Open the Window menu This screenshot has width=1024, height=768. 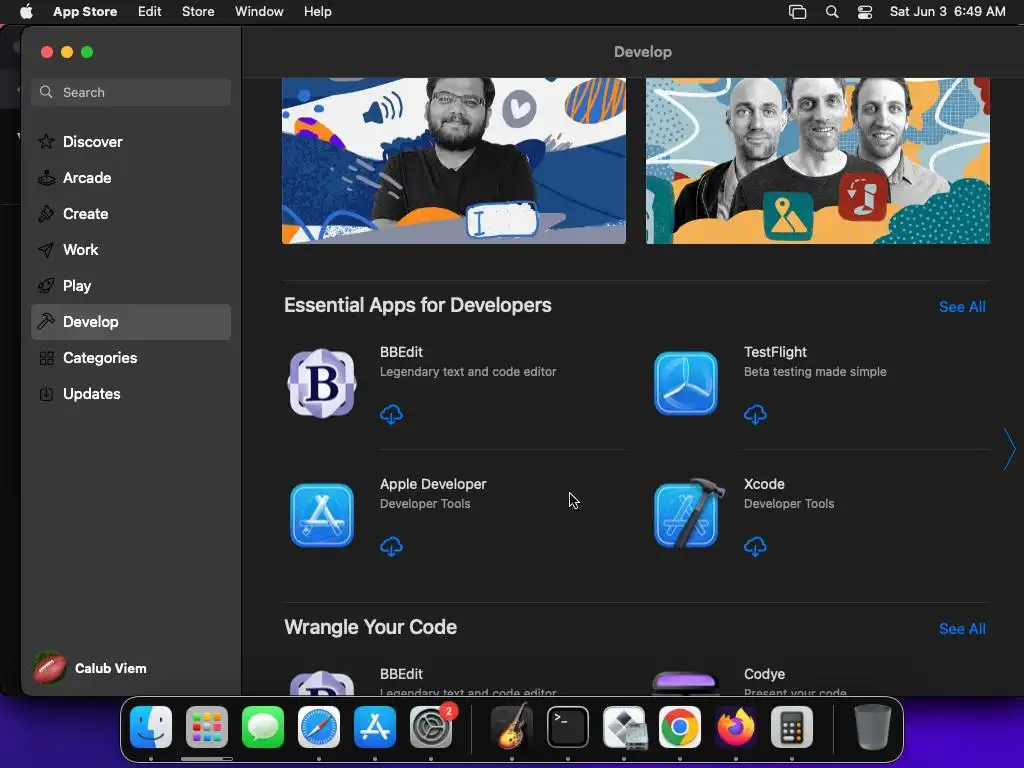tap(259, 12)
